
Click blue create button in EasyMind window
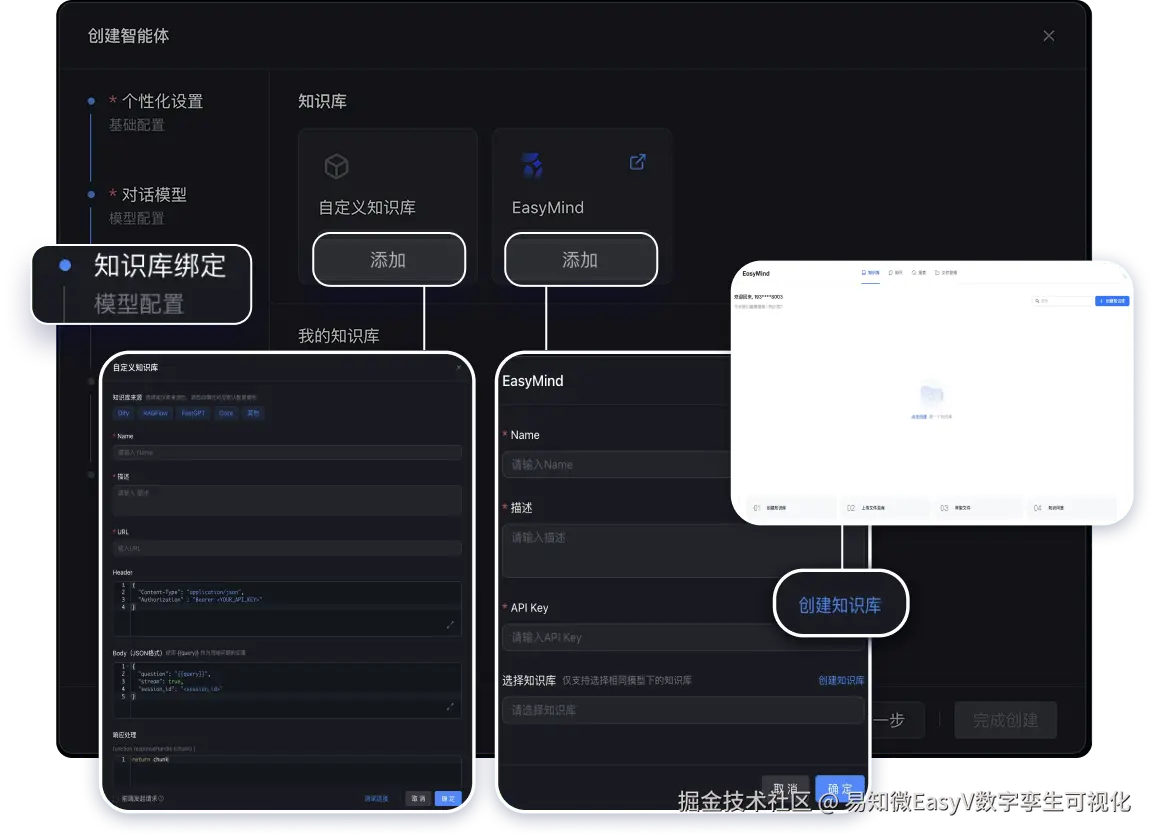point(1112,301)
